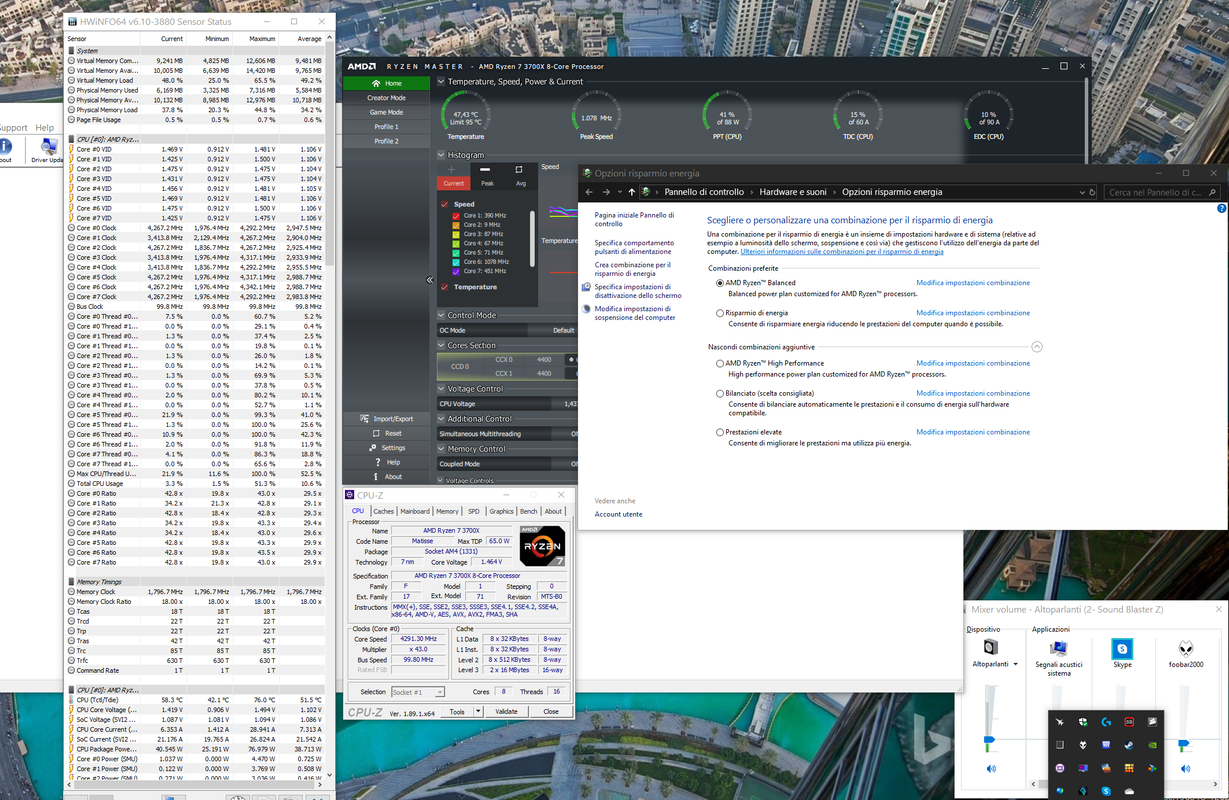Collapse Cores Section in Ryzen Master

point(442,345)
